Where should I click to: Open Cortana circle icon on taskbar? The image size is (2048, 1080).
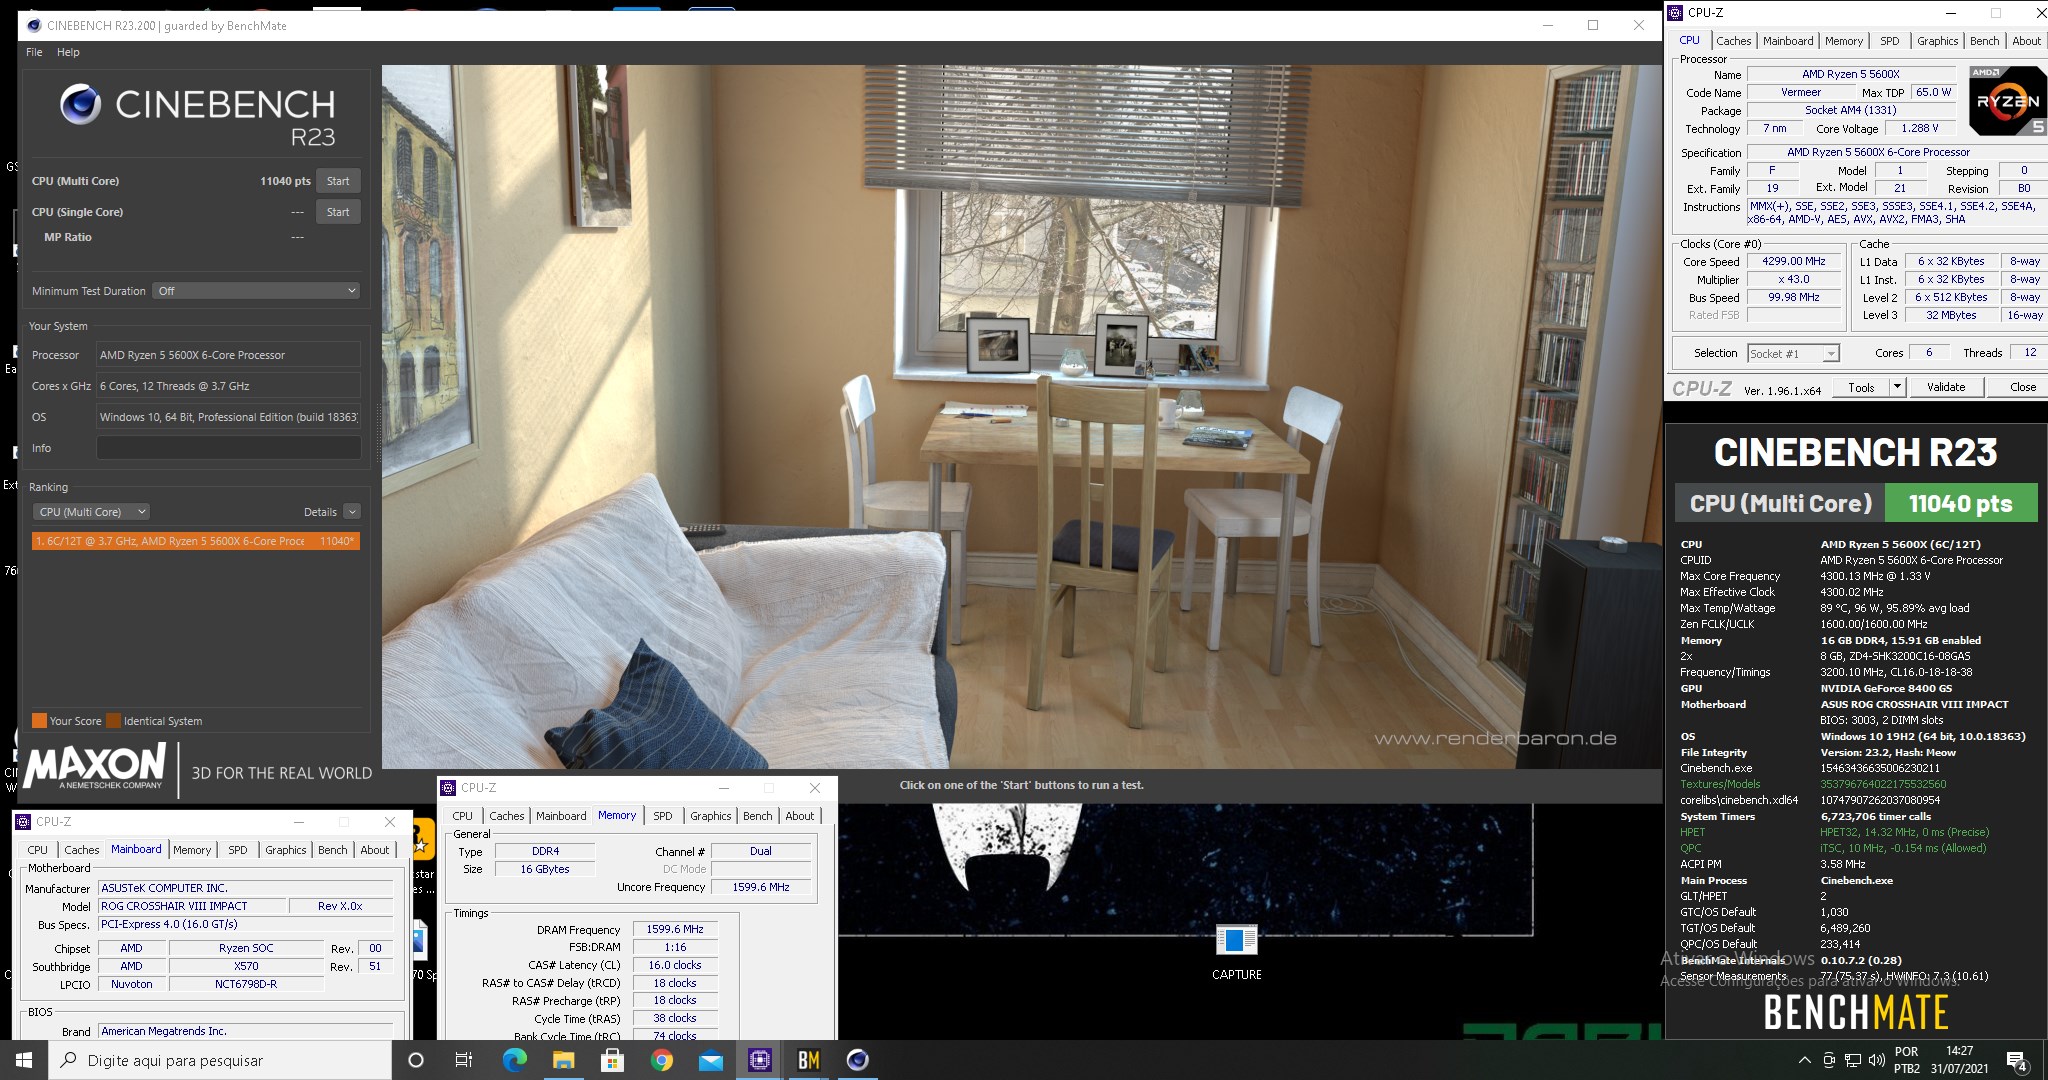coord(416,1060)
